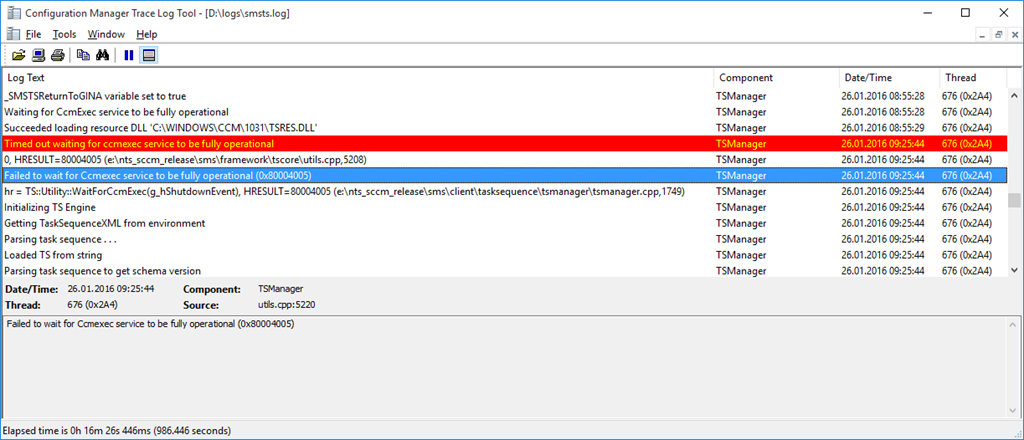The image size is (1024, 440).
Task: Click the Open on Server computer icon
Action: [x=38, y=55]
